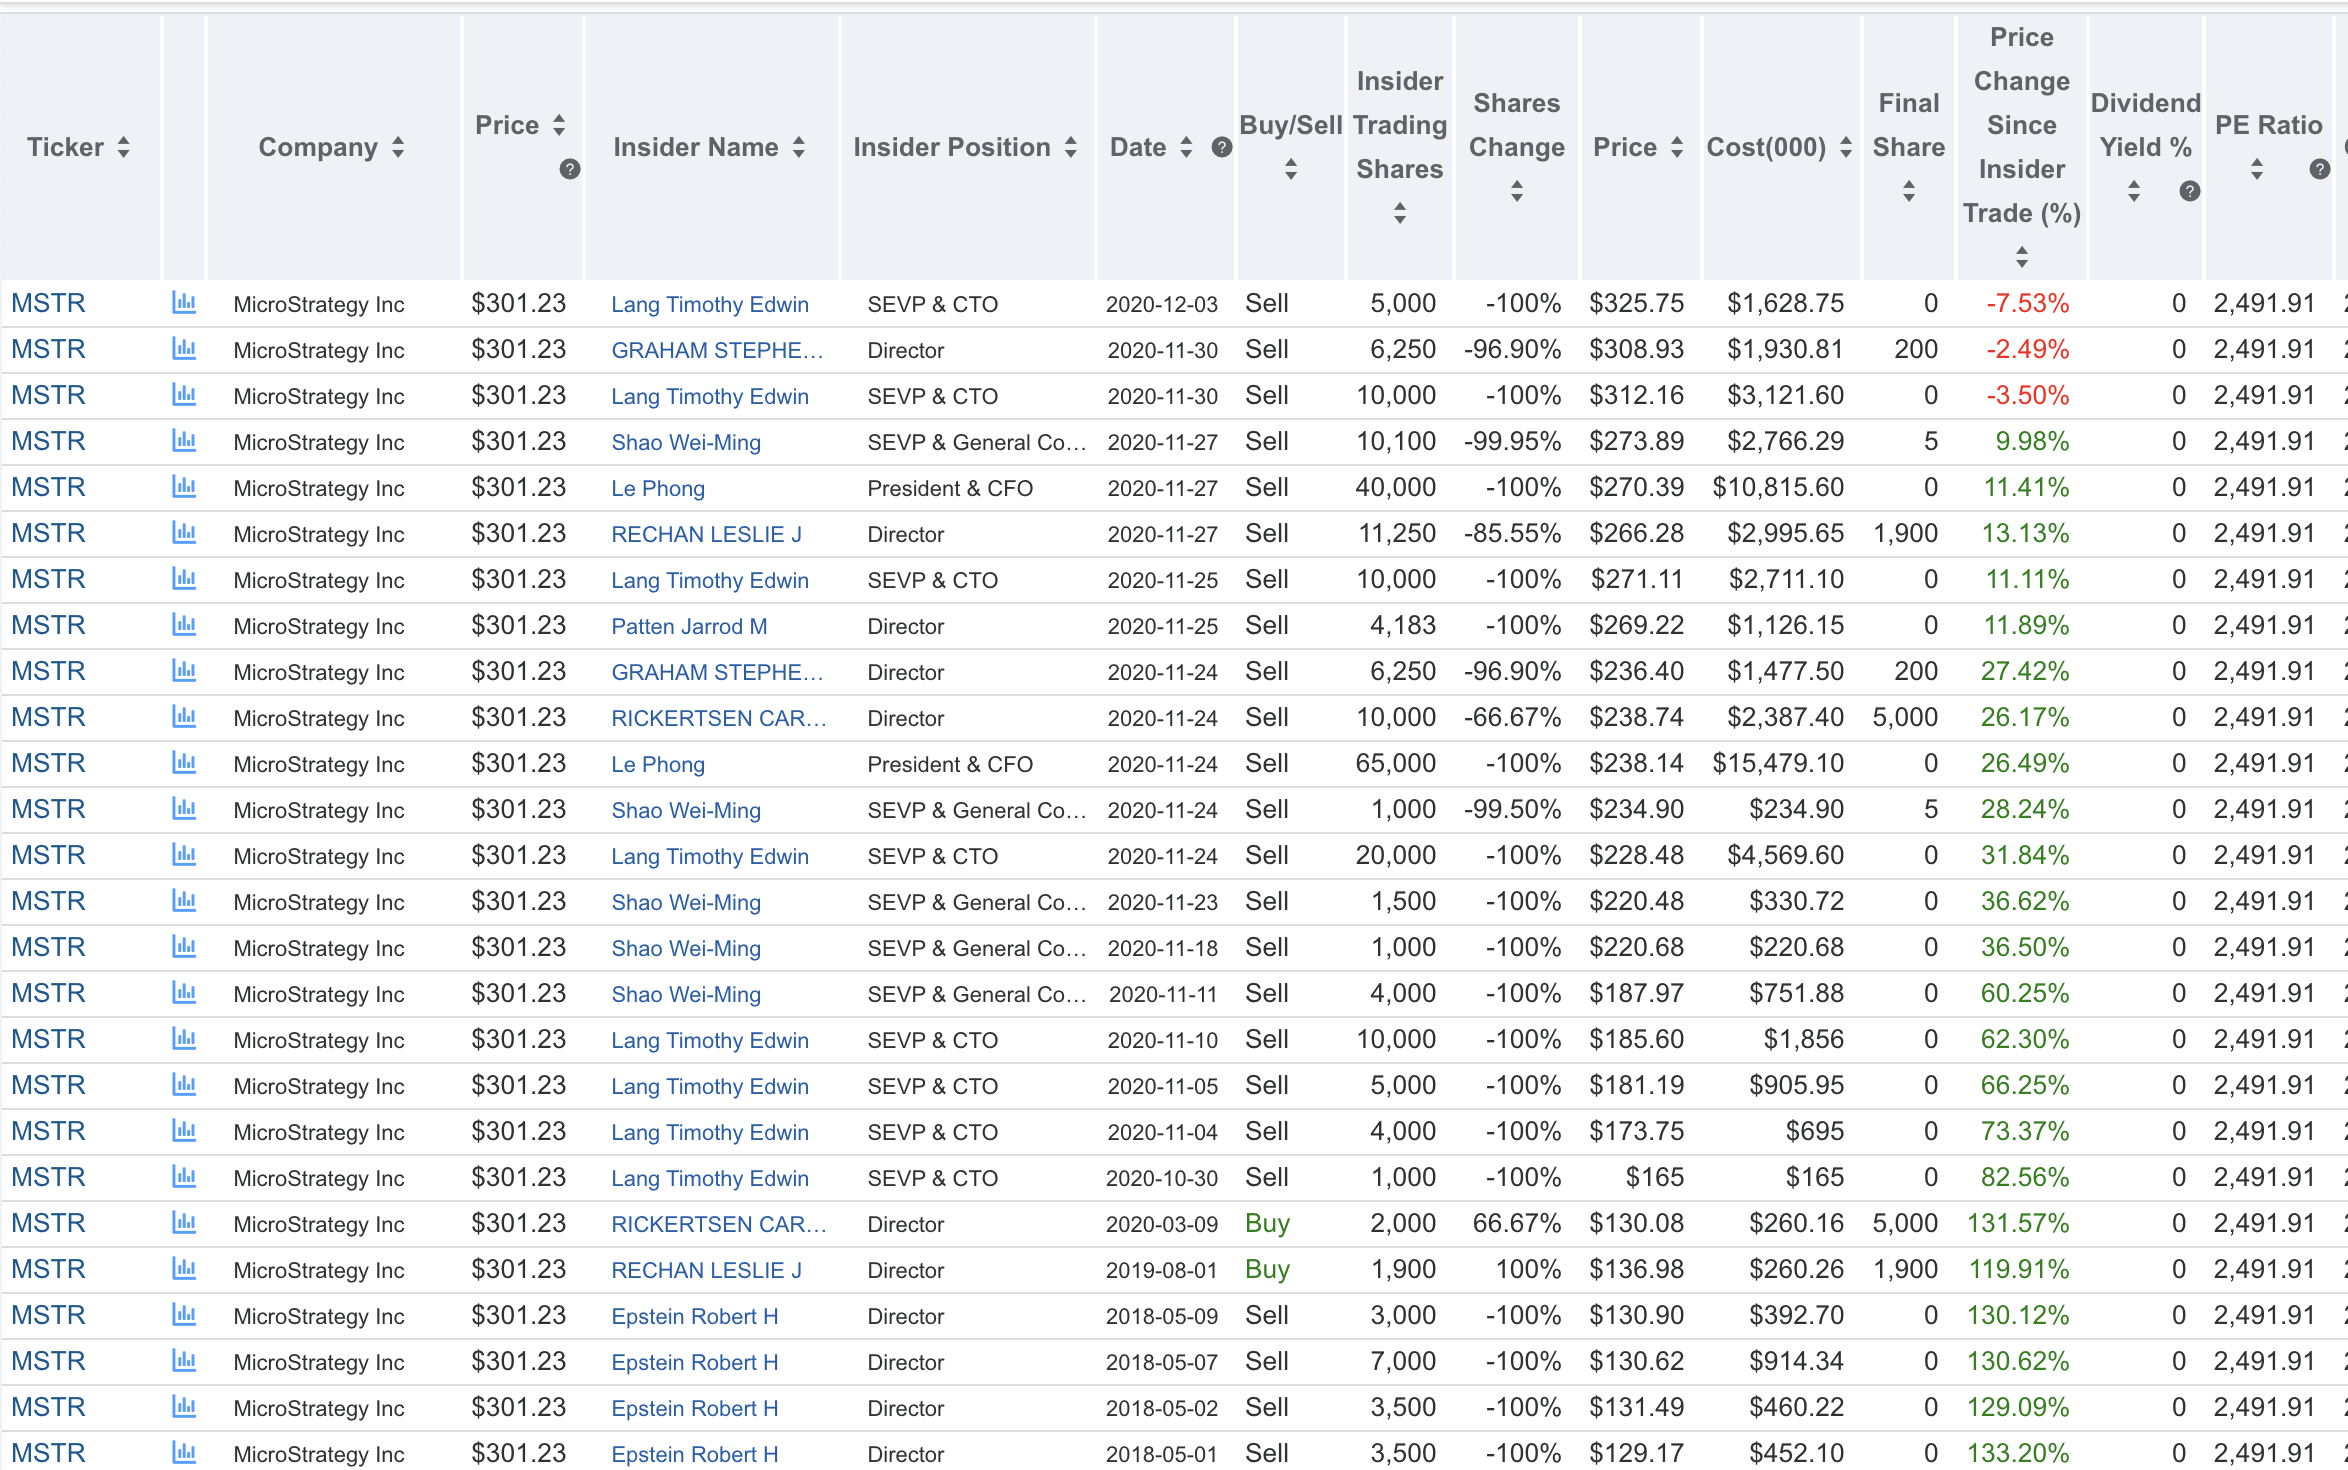
Task: Sort by Shares Change column
Action: coord(1517,191)
